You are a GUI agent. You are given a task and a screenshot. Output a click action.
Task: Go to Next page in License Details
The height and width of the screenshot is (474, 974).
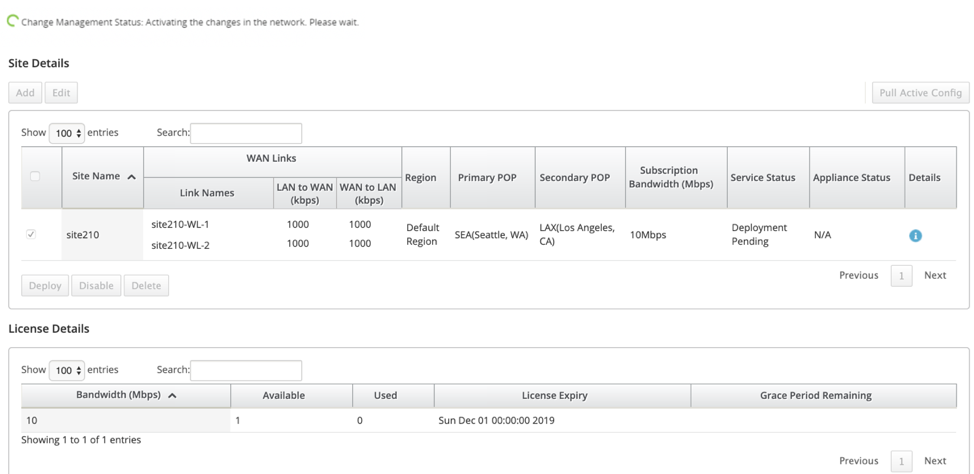pyautogui.click(x=935, y=461)
